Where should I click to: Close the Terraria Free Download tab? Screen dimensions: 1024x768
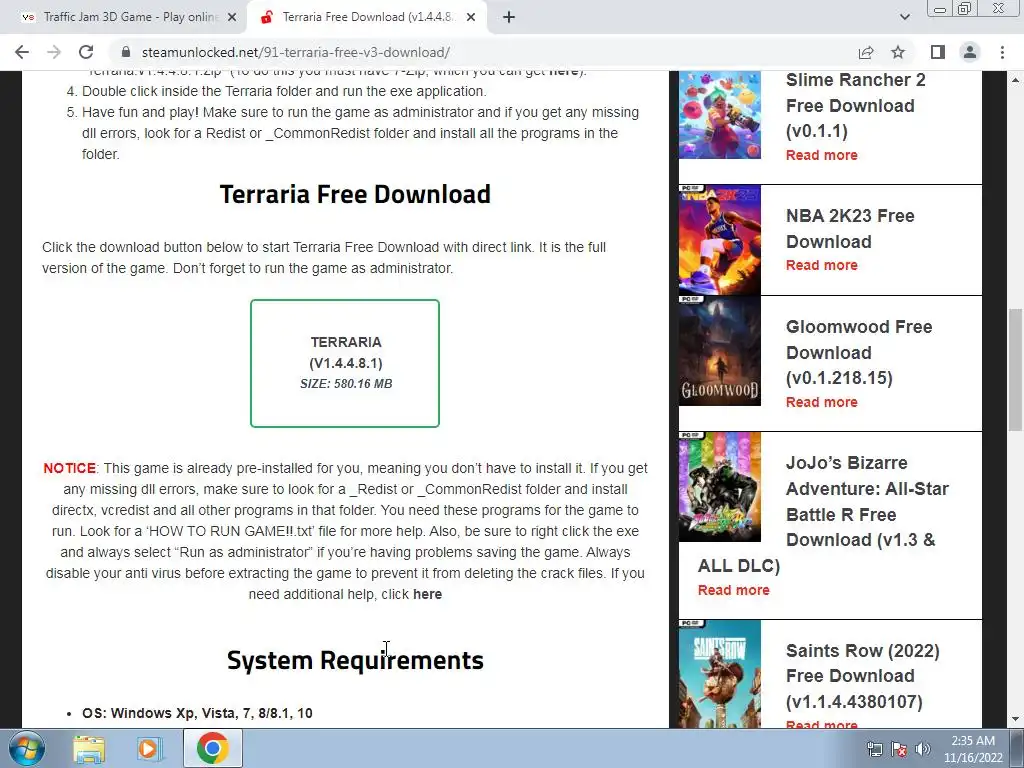point(471,17)
